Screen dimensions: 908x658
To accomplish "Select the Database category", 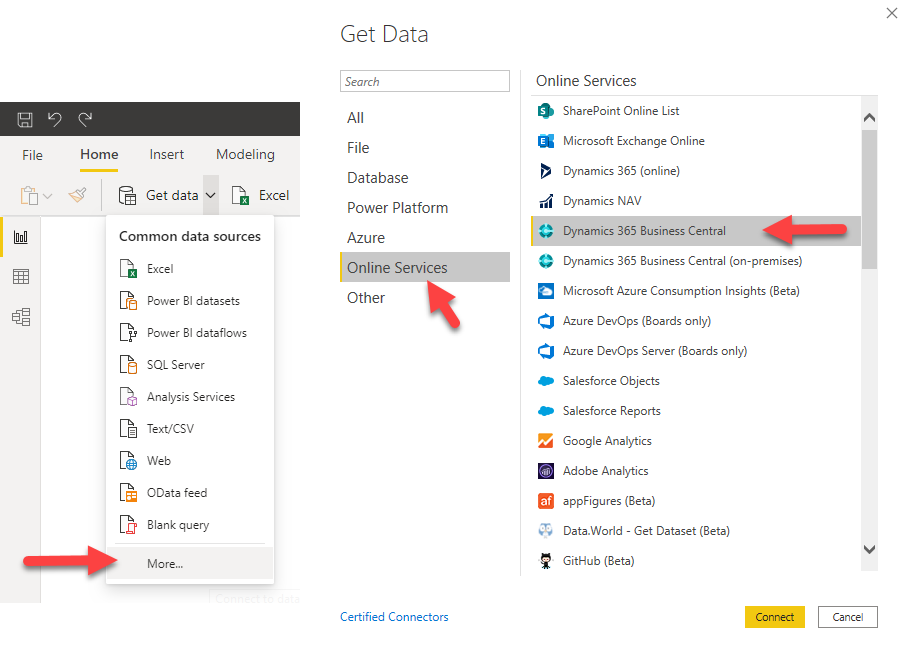I will click(x=425, y=178).
